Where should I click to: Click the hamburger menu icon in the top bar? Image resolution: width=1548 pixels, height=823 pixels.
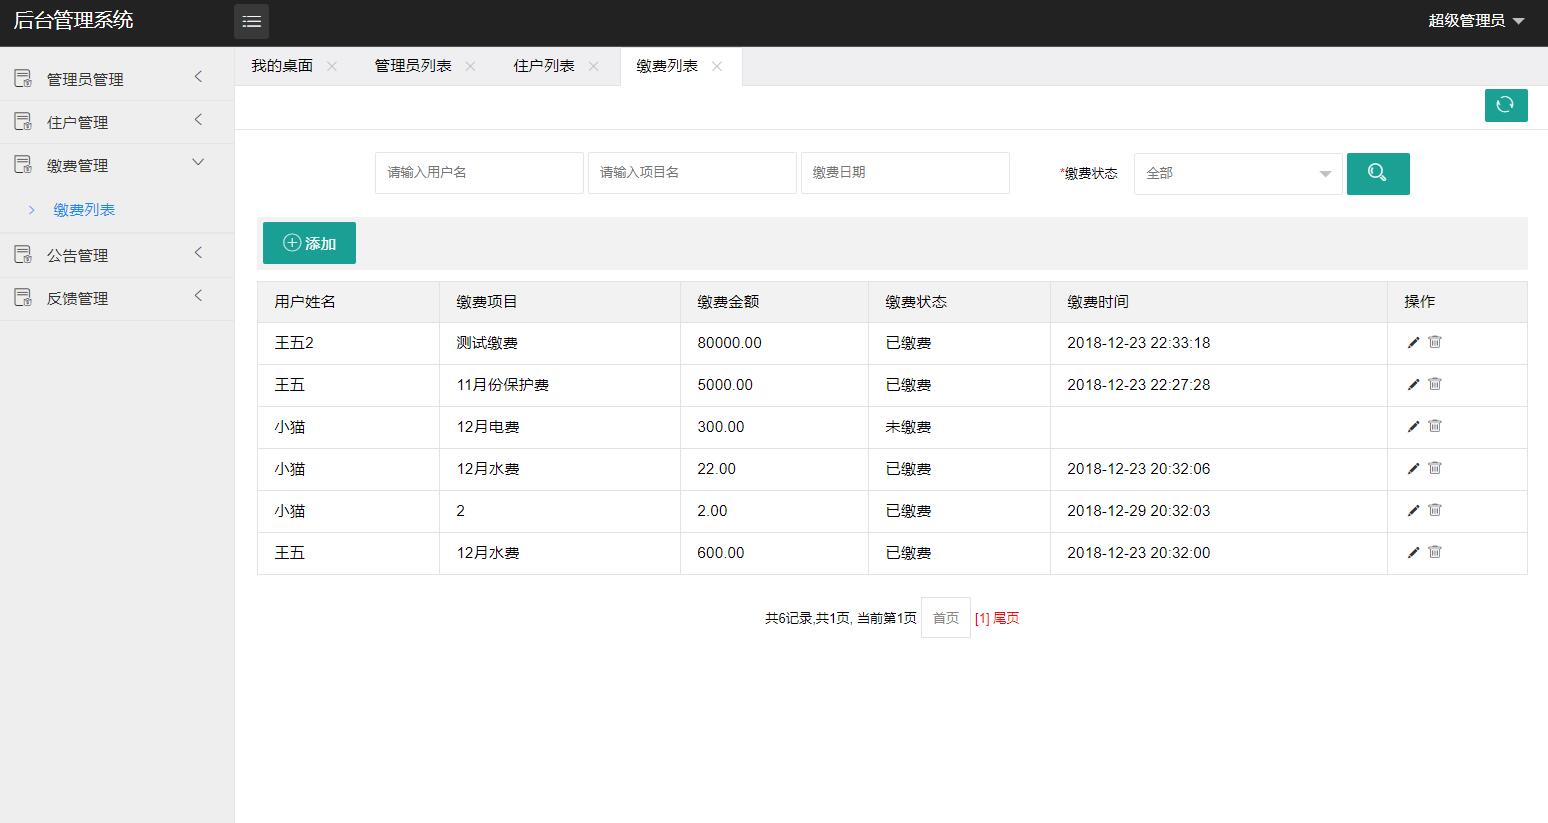[251, 21]
